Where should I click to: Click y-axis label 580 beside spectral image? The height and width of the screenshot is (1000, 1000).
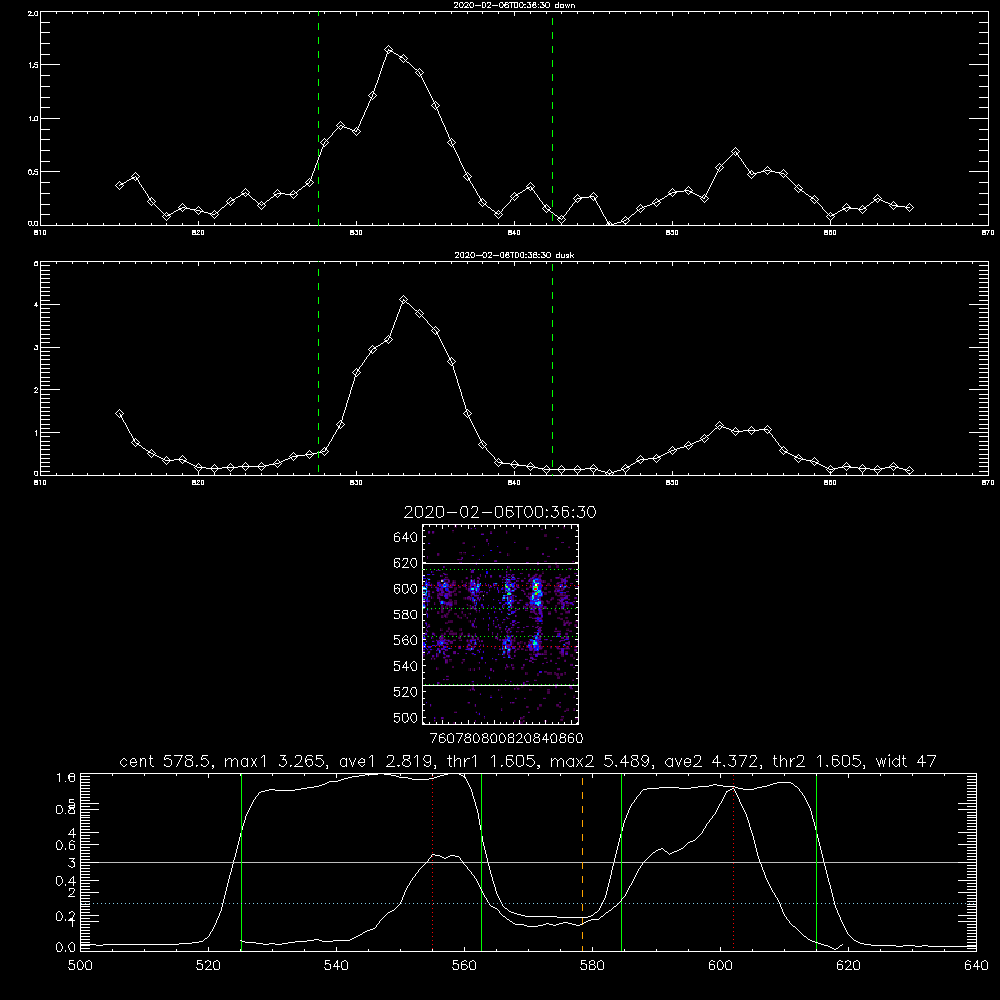tap(406, 614)
